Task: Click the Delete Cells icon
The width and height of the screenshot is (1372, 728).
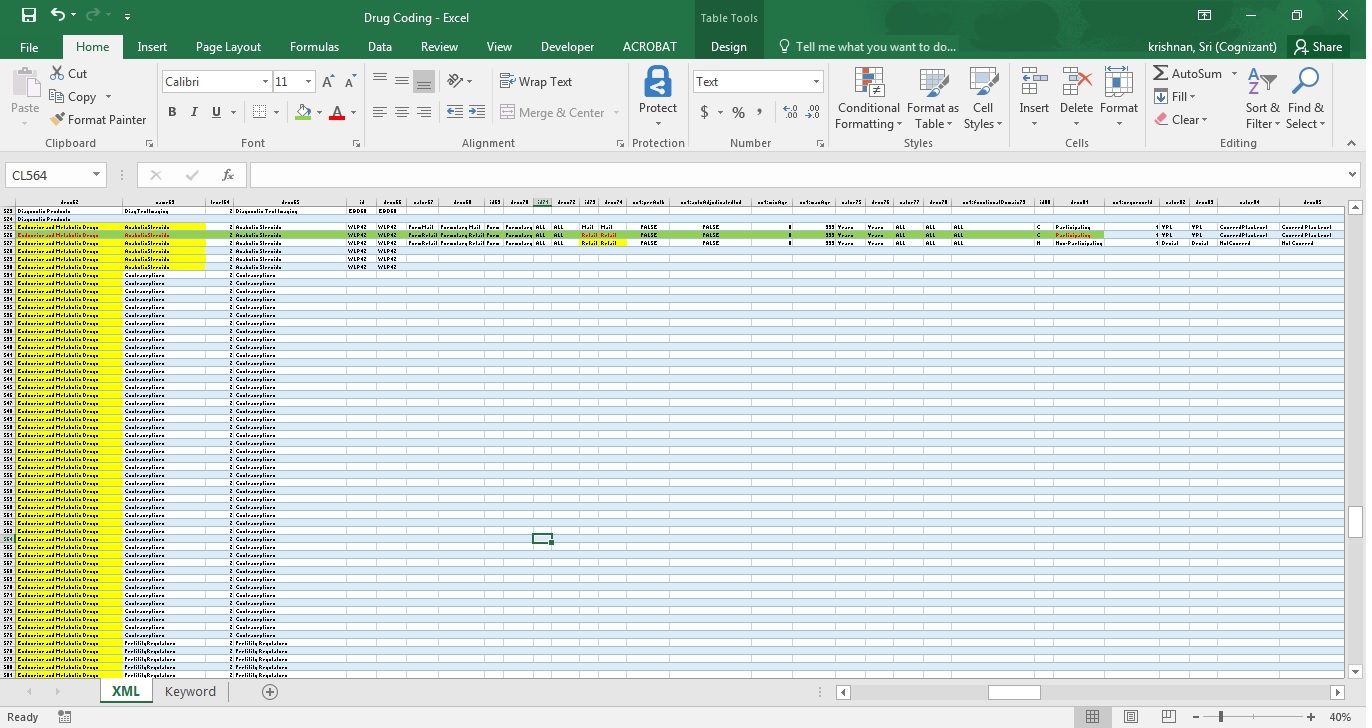Action: (1076, 98)
